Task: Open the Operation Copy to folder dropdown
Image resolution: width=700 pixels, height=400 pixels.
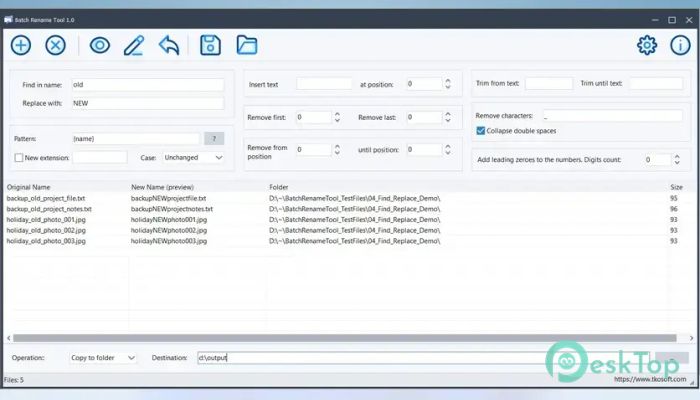Action: tap(103, 358)
